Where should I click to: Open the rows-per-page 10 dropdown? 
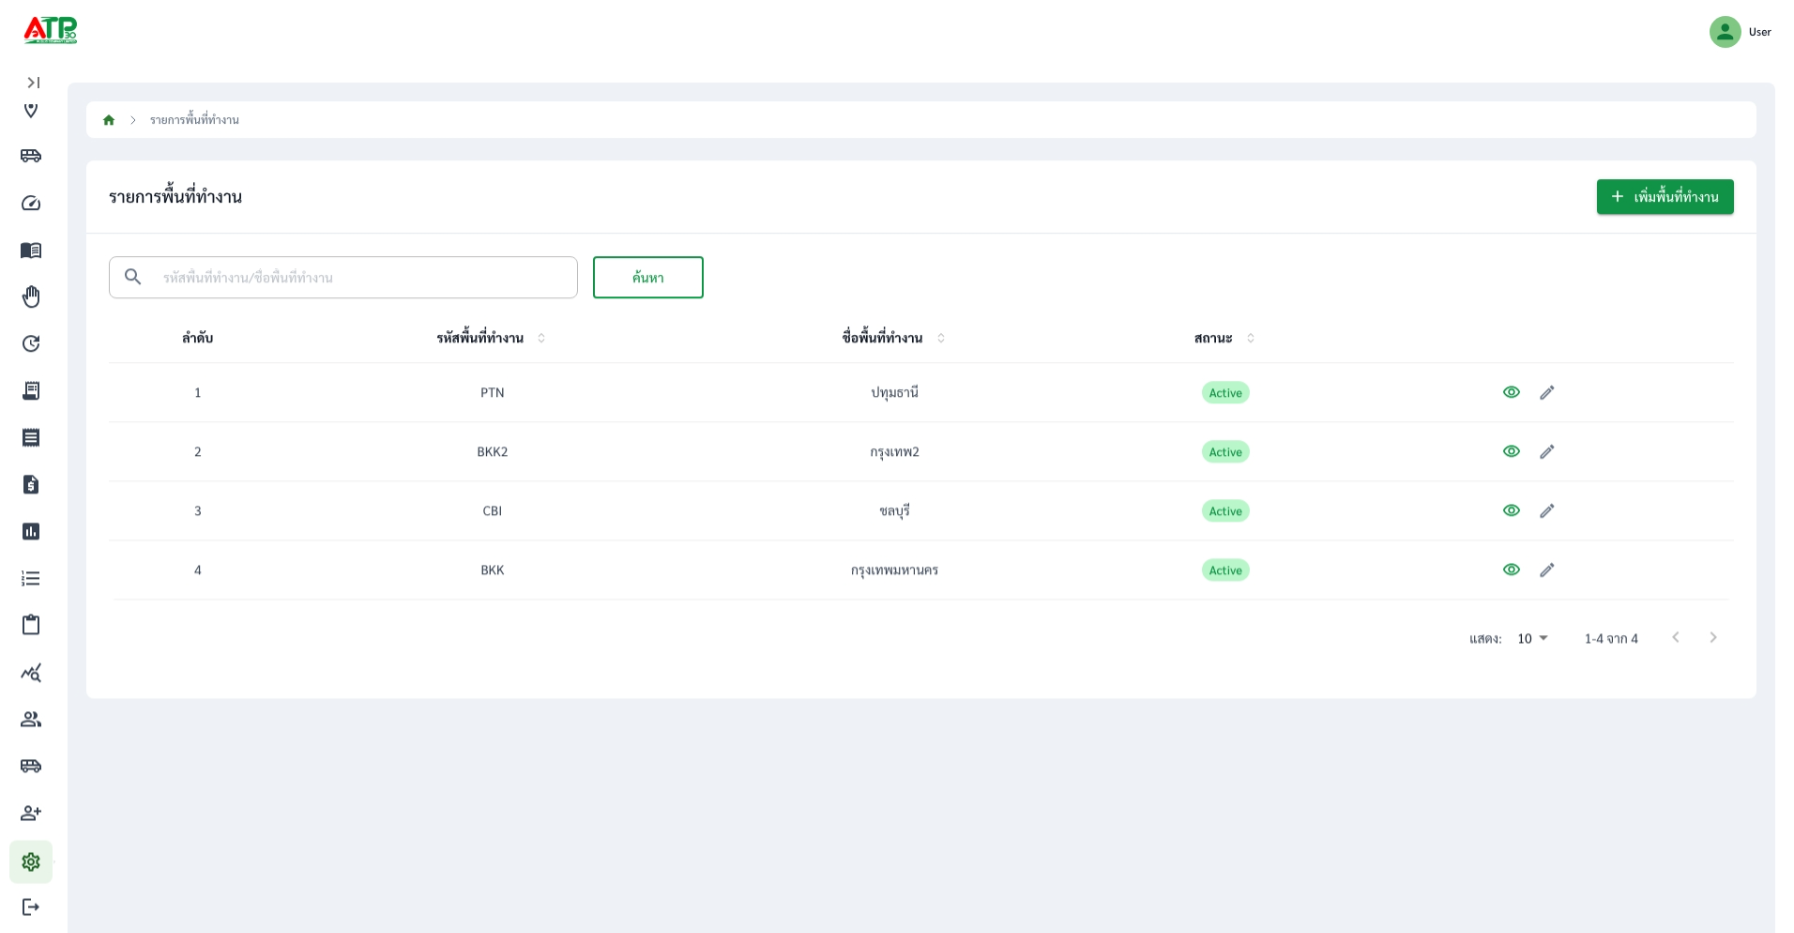(1532, 638)
